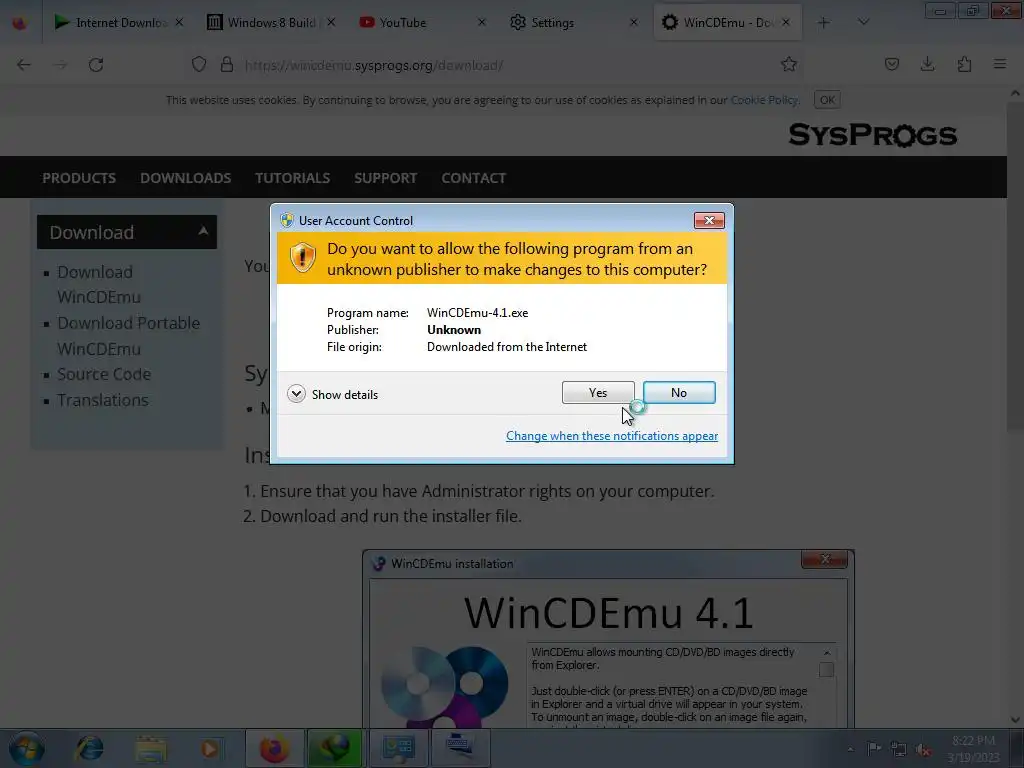Open Download Portable WinCDEmu link
The image size is (1024, 768).
[x=128, y=336]
